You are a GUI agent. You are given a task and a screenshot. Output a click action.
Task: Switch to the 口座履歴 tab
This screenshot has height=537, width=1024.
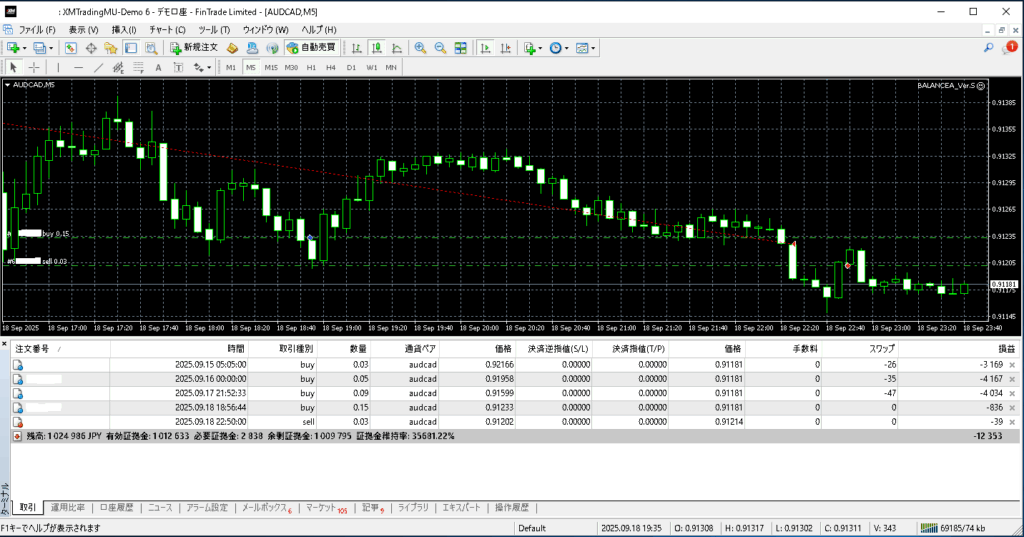(117, 508)
